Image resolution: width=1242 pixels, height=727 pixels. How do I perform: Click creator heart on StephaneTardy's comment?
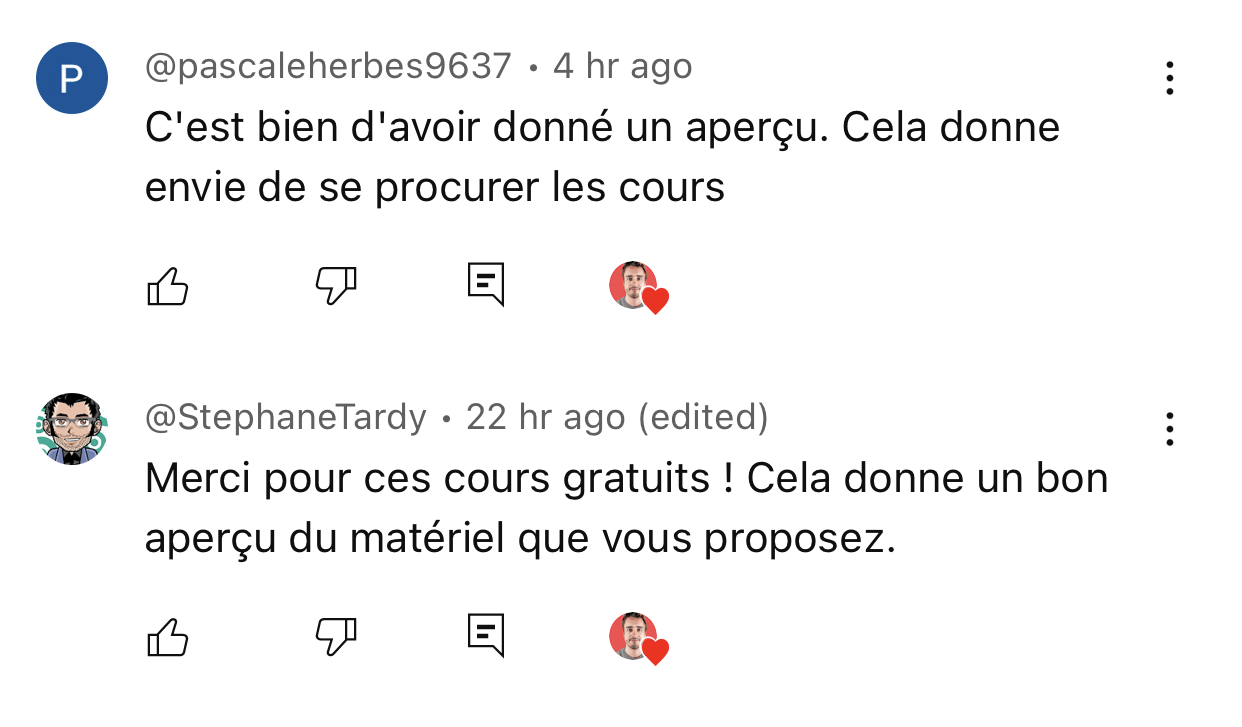coord(638,638)
